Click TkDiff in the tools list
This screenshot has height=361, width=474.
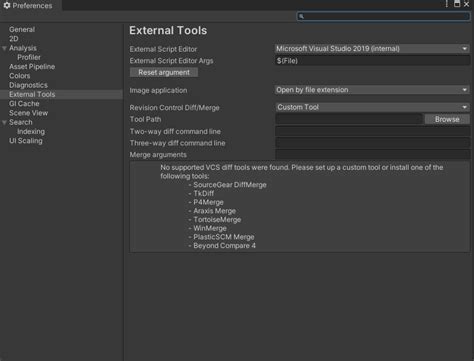(204, 193)
